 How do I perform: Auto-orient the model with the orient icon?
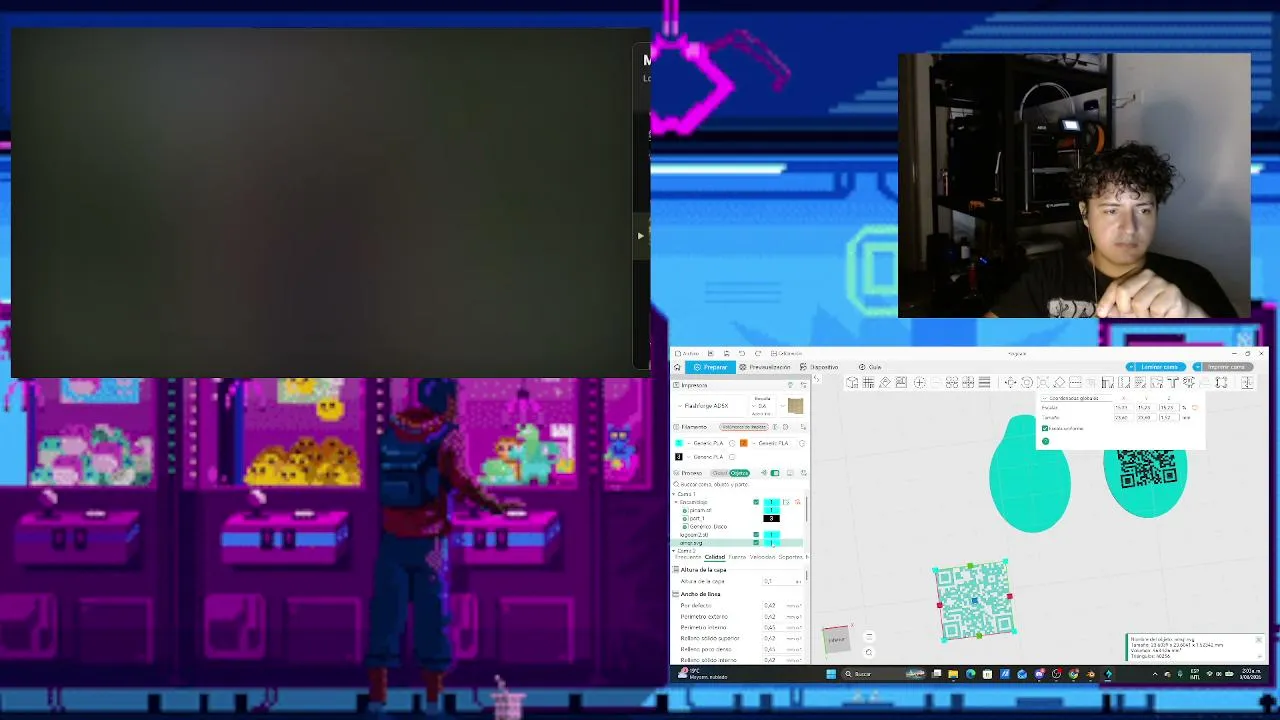[885, 382]
